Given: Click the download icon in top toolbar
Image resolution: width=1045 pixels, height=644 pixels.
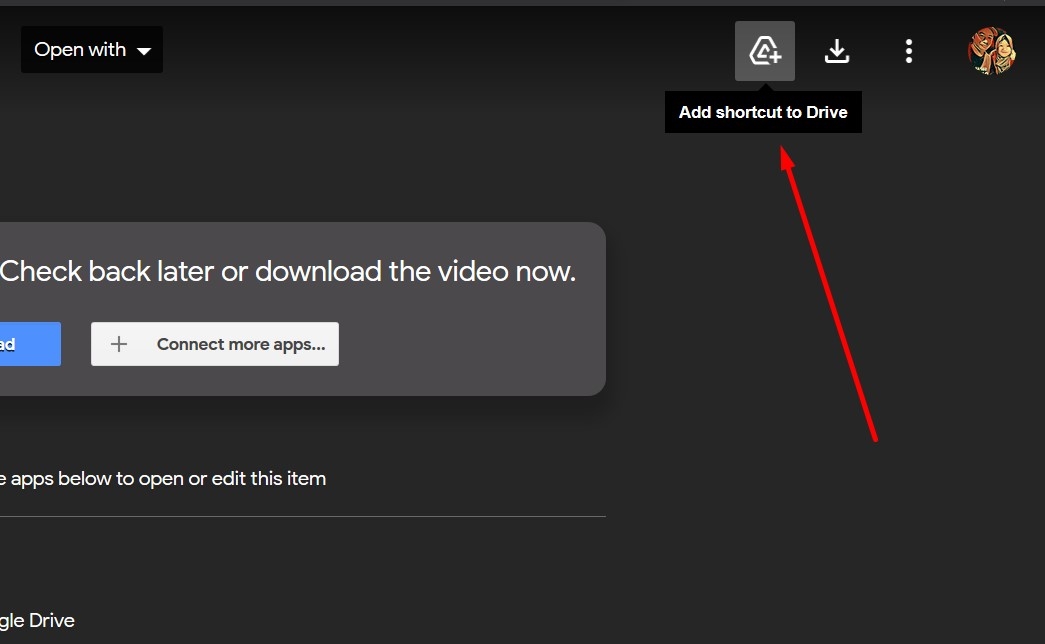Looking at the screenshot, I should point(836,51).
